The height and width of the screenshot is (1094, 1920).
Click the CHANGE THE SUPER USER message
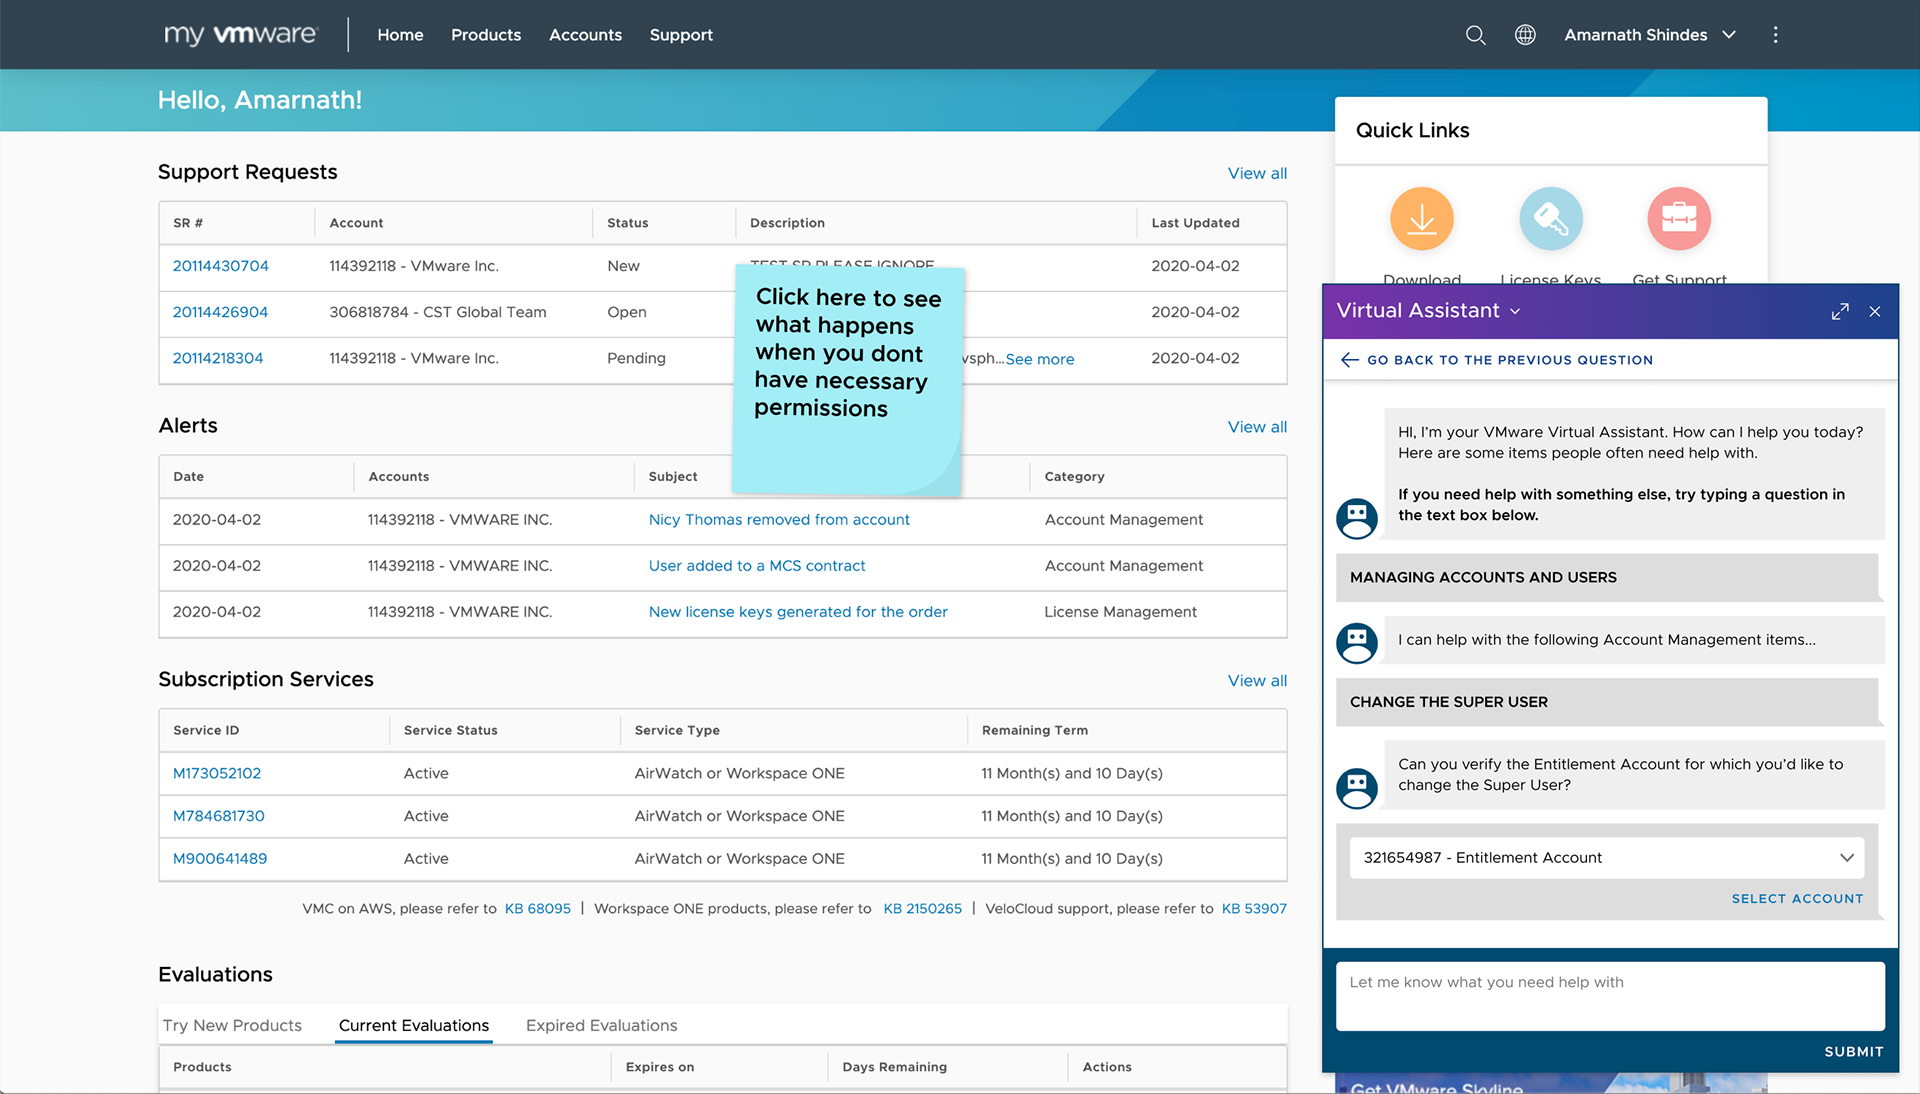pos(1607,702)
